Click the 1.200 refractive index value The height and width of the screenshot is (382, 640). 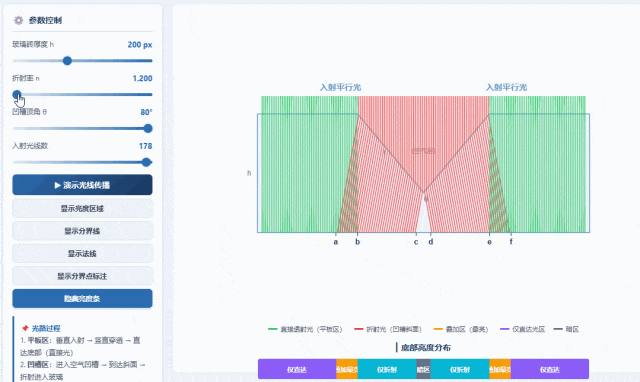pos(142,78)
